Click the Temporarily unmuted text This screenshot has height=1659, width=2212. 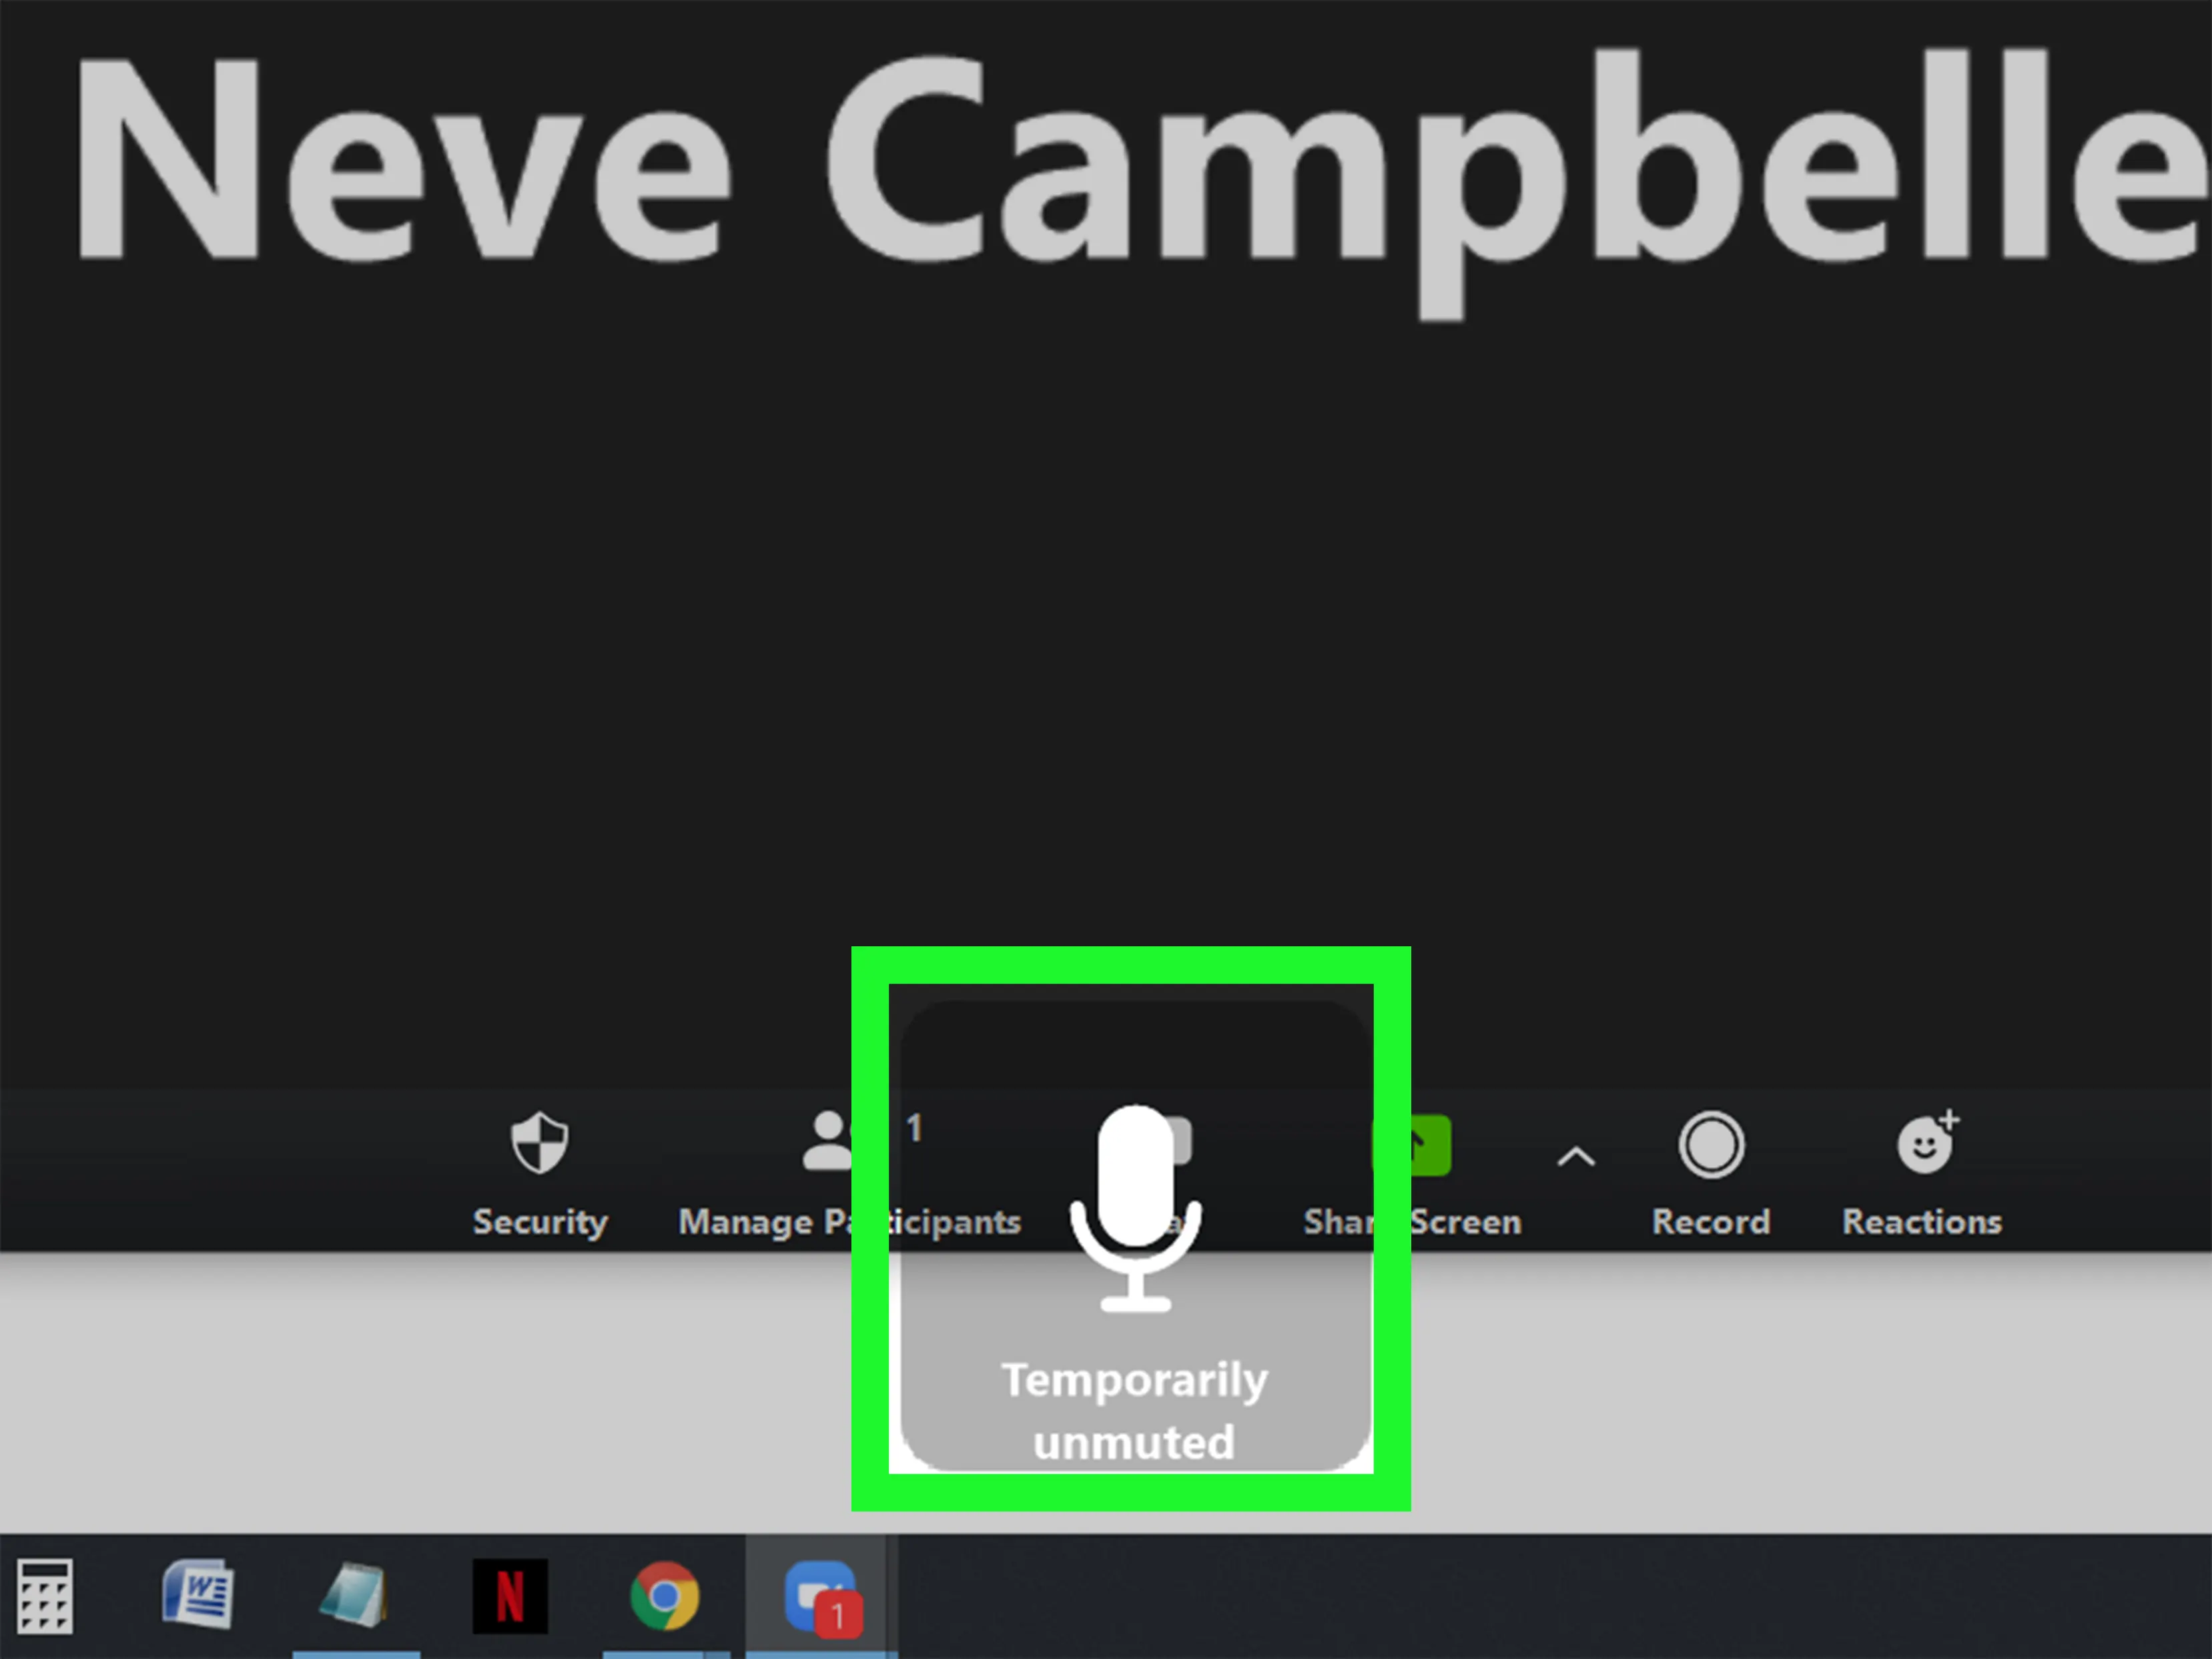coord(1134,1410)
